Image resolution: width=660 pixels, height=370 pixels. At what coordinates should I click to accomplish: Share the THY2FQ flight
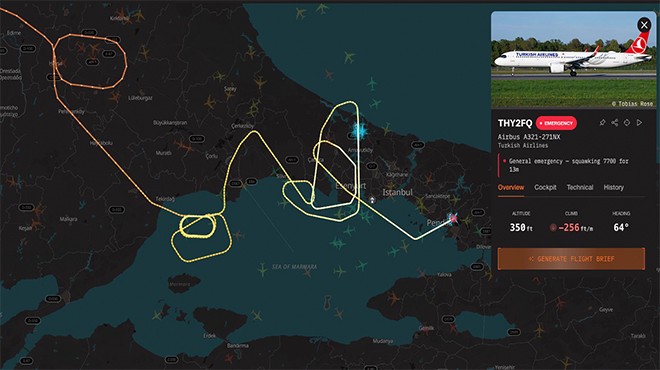tap(615, 122)
